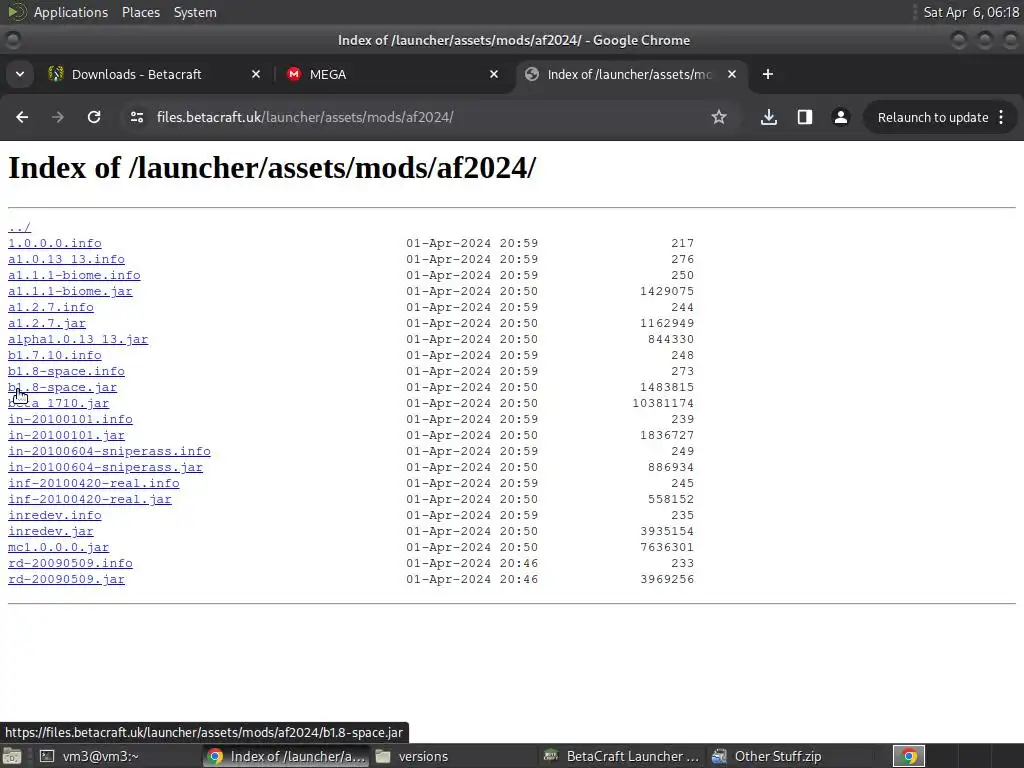Open a1.0.13_13.info link
The height and width of the screenshot is (768, 1024).
(x=66, y=259)
